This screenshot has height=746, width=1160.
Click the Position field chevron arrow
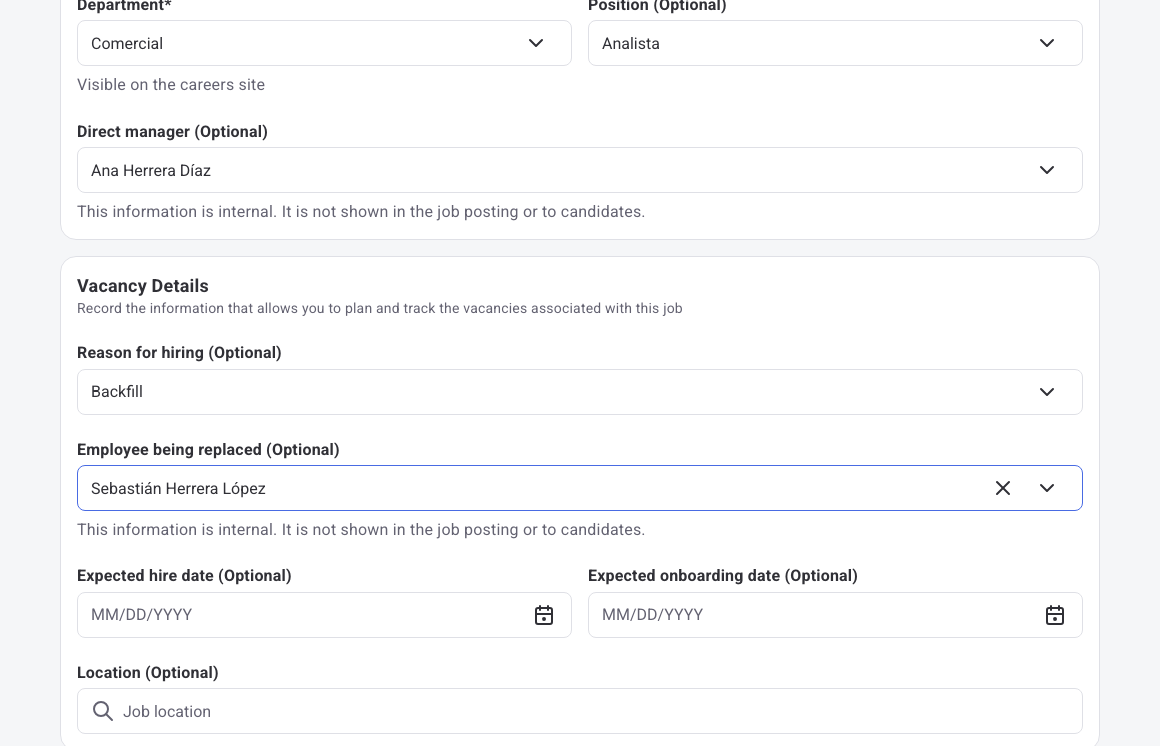[x=1047, y=43]
